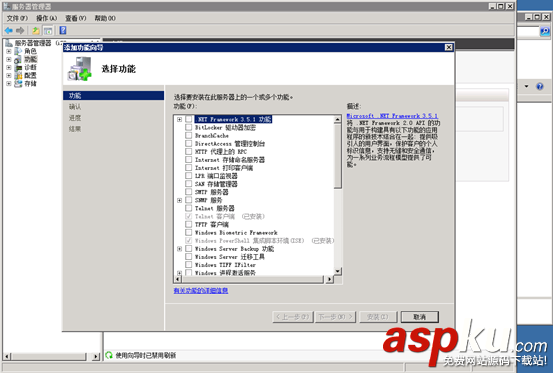Image resolution: width=553 pixels, height=373 pixels.
Task: Select the 功能 wizard step
Action: [x=113, y=96]
